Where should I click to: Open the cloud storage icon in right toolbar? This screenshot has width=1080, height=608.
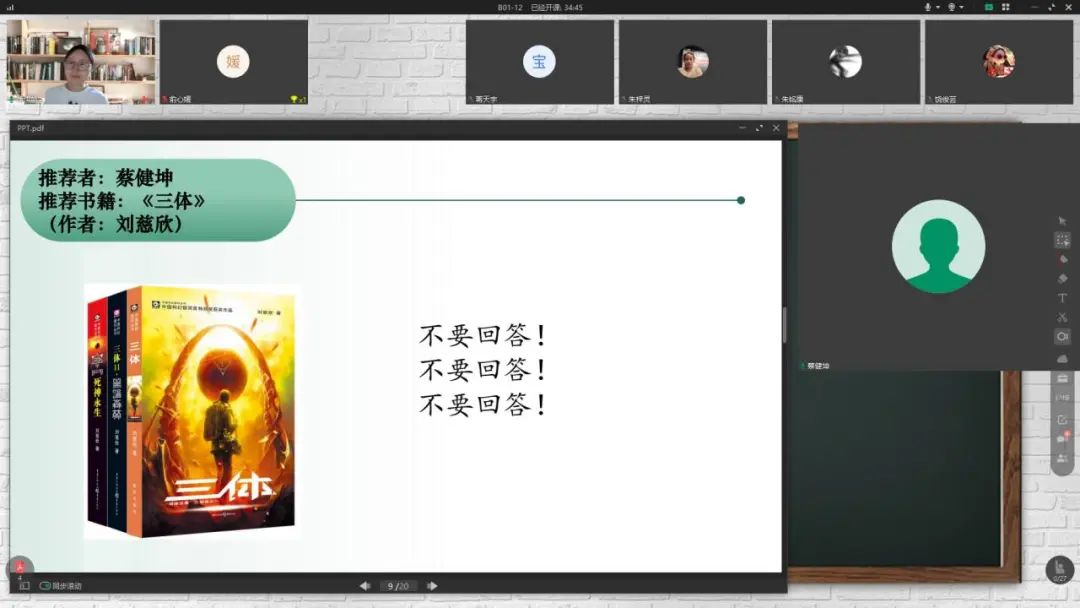click(x=1062, y=358)
